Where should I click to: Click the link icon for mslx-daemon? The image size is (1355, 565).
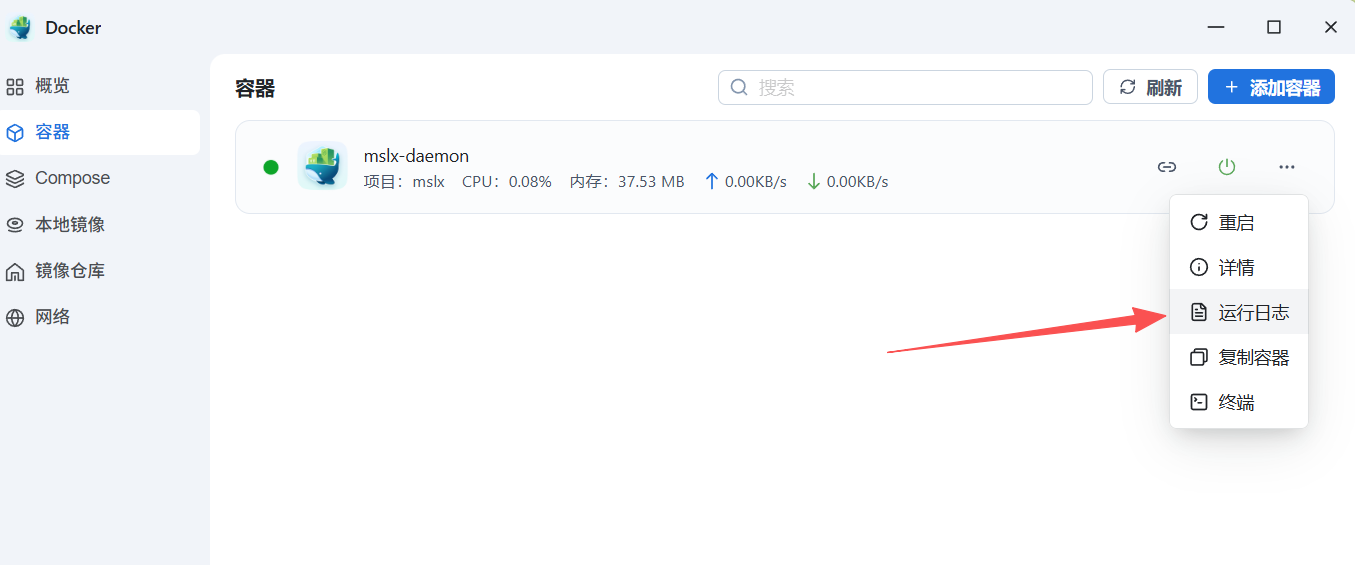(1167, 167)
